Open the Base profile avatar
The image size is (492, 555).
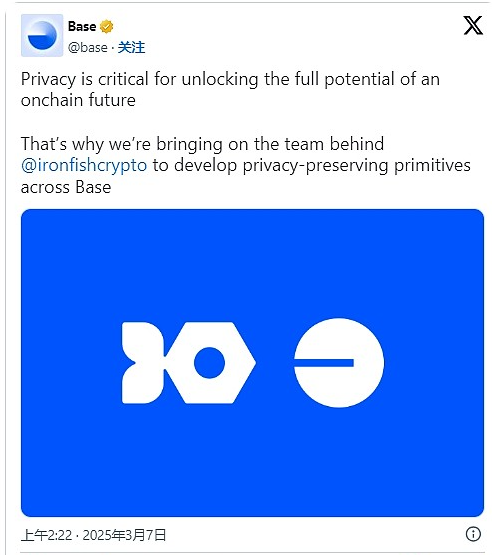[42, 35]
